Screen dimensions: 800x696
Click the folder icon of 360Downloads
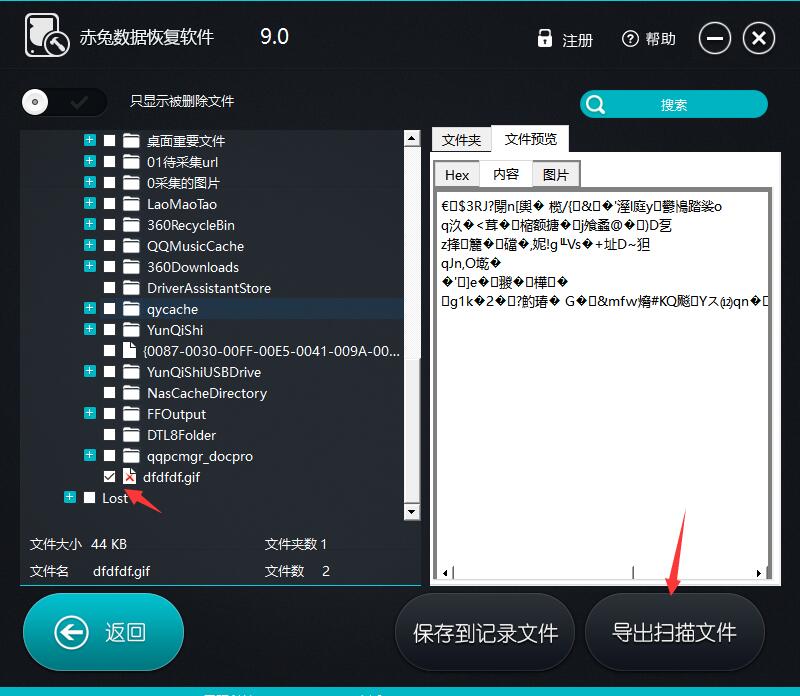[131, 267]
